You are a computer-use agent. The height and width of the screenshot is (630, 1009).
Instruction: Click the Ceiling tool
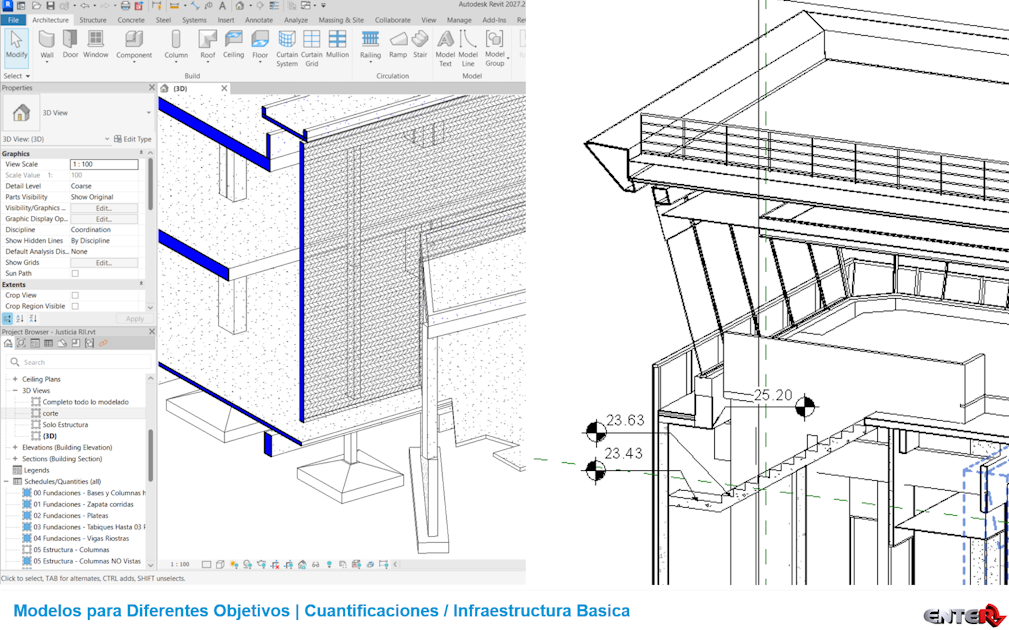pos(233,44)
